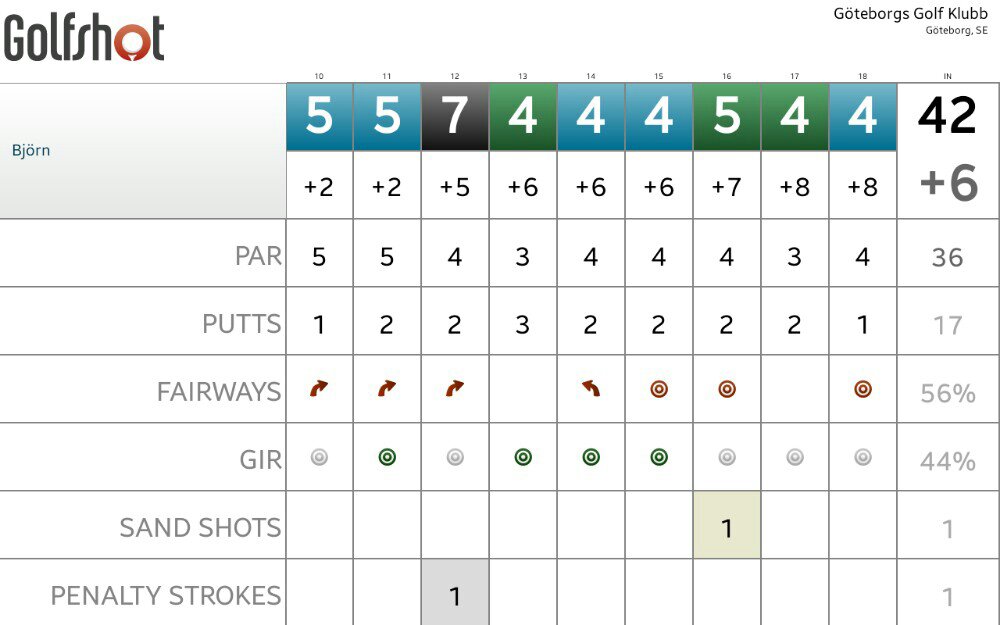Click hole 18 fairway hit target icon
Image resolution: width=1000 pixels, height=625 pixels.
[x=863, y=389]
